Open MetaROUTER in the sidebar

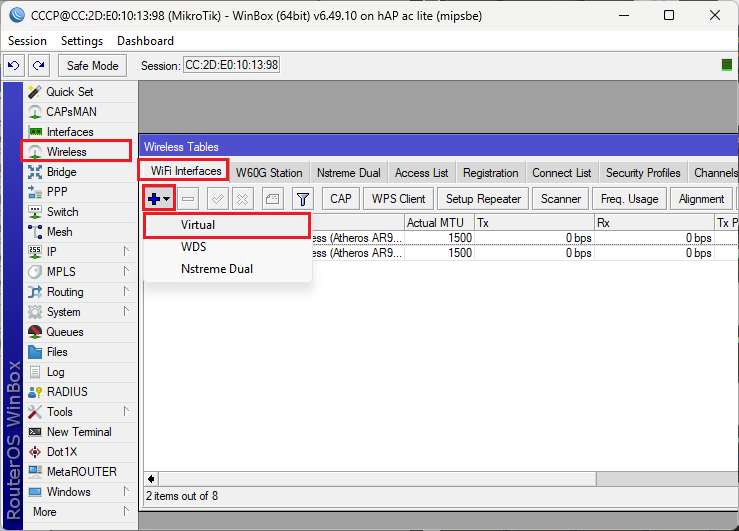coord(80,472)
